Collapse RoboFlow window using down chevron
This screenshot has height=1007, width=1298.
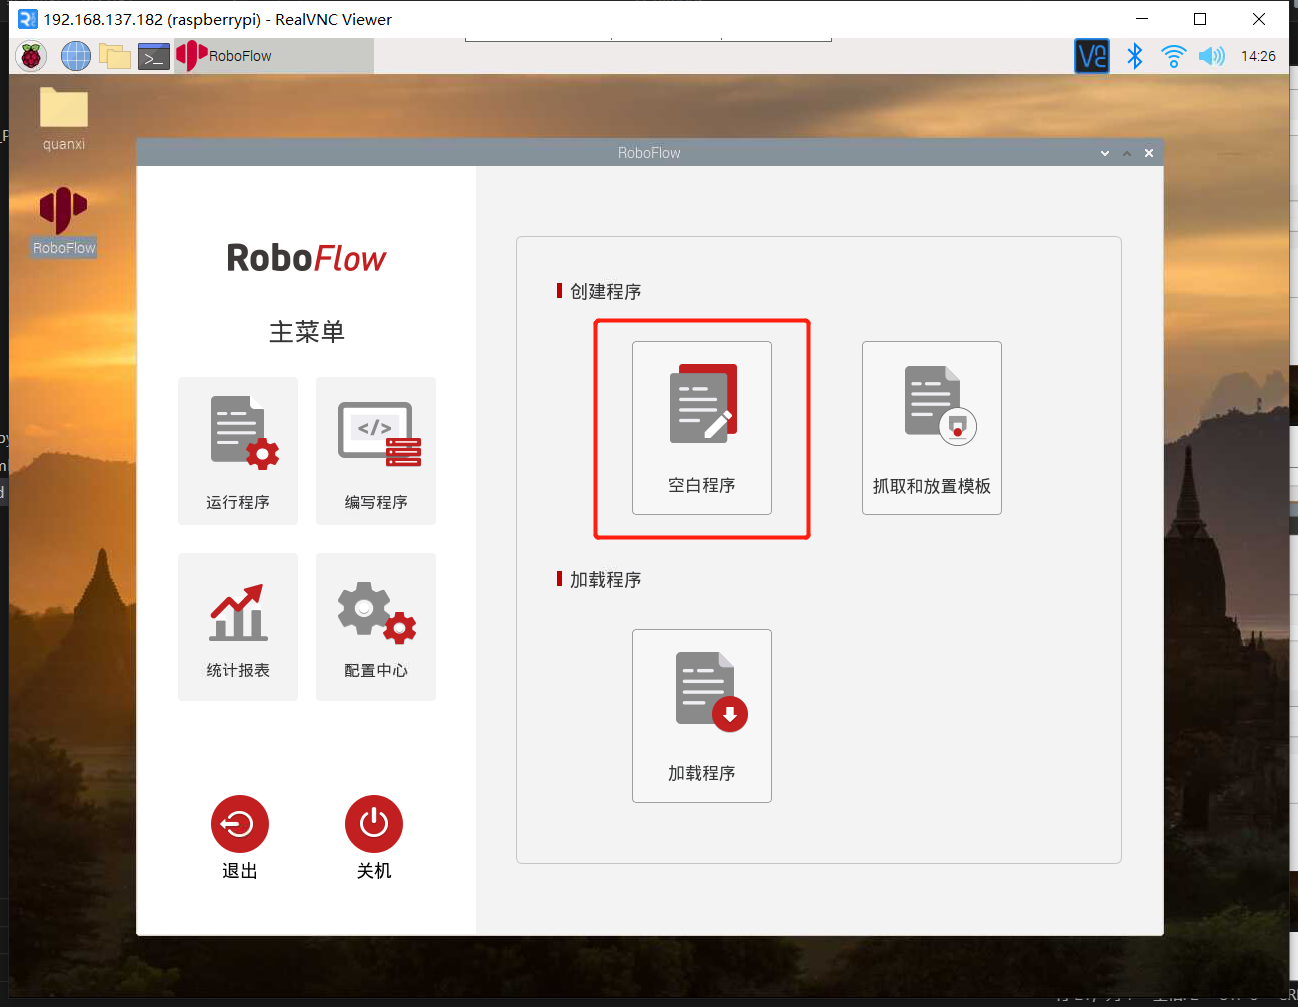pos(1104,153)
